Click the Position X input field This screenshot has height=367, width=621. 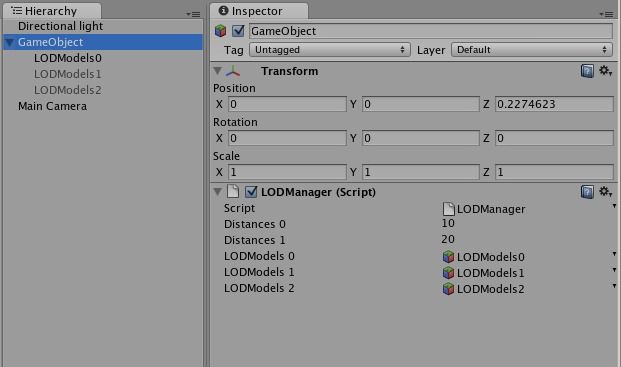287,104
